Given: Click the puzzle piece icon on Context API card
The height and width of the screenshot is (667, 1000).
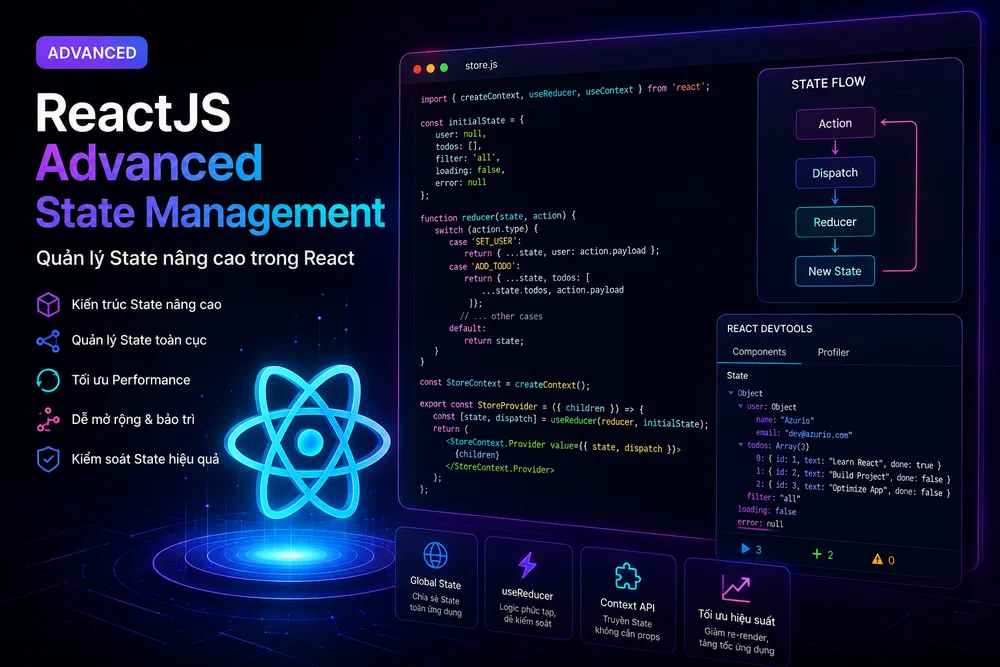Looking at the screenshot, I should point(628,576).
